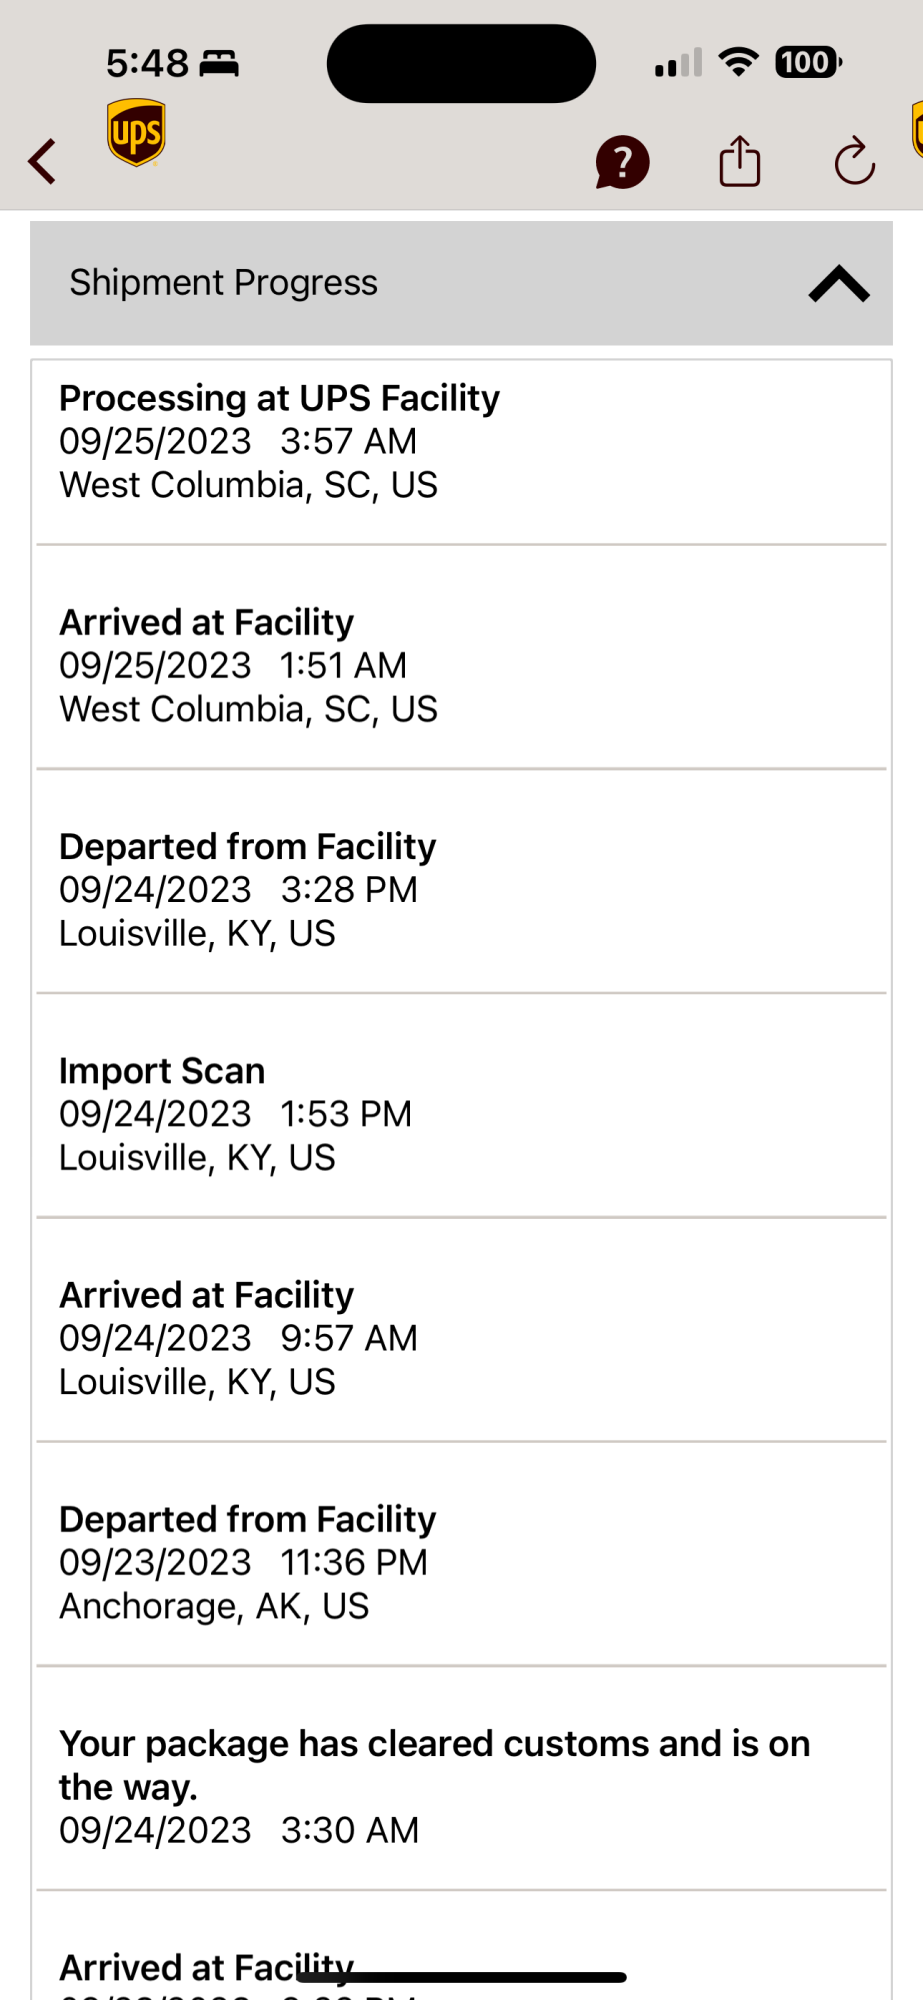Open the UPS shield logo home
The image size is (923, 2000).
point(136,132)
